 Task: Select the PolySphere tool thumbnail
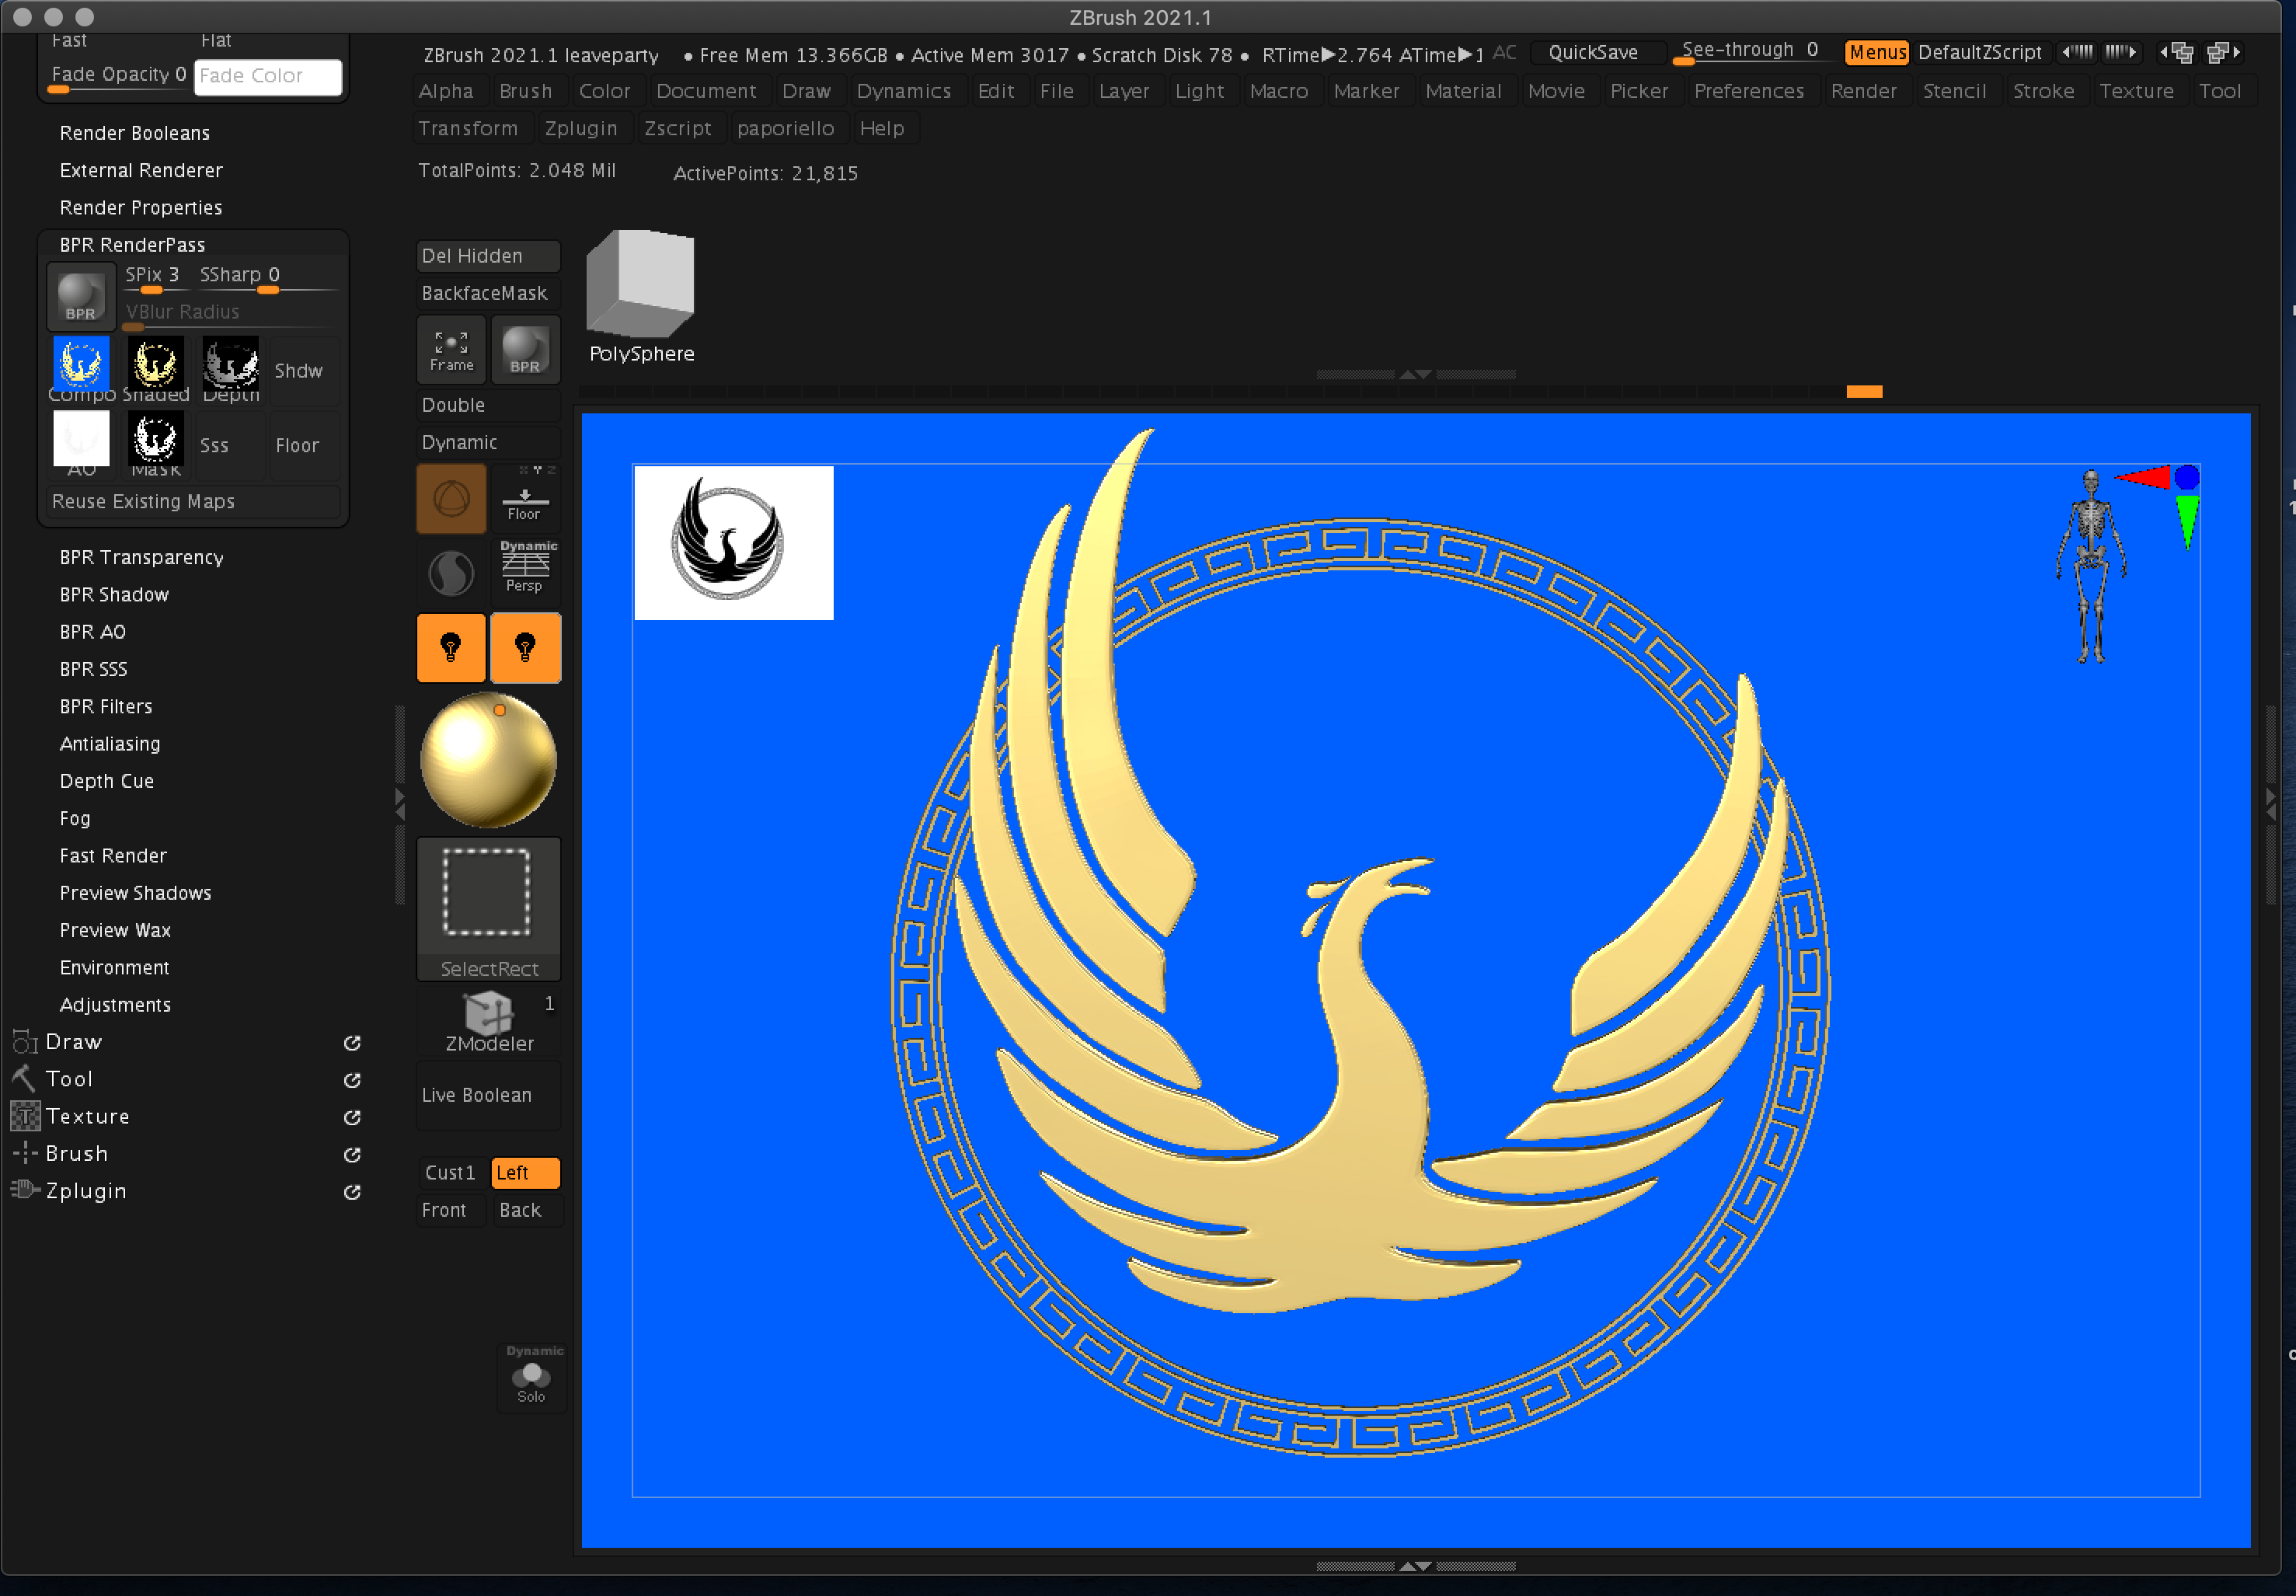(641, 297)
